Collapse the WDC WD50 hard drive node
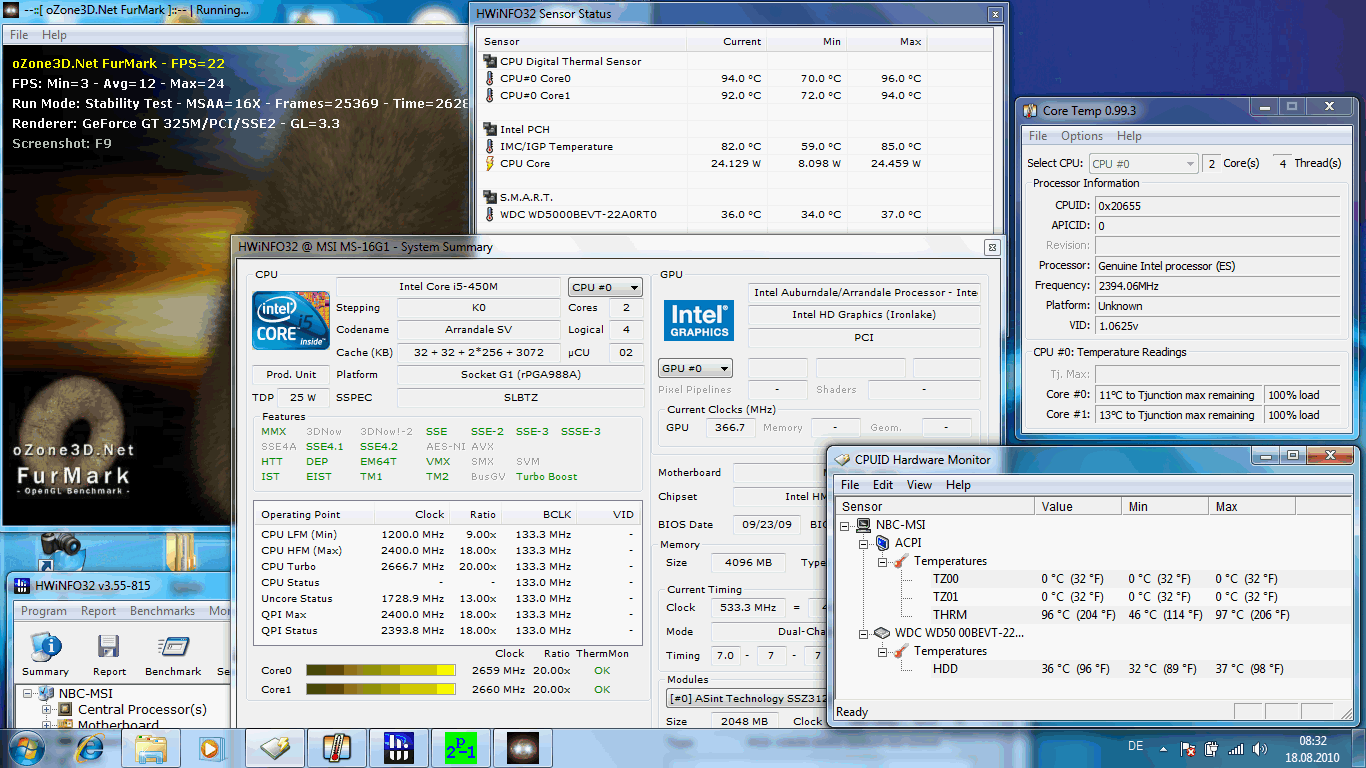The width and height of the screenshot is (1366, 768). (864, 633)
